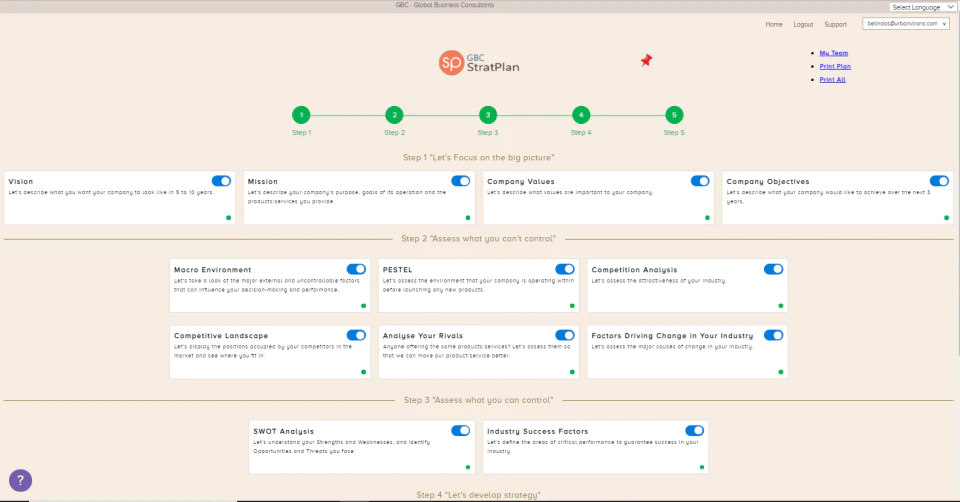Click the red pushpin icon
Screen dimensions: 960x502
point(647,60)
